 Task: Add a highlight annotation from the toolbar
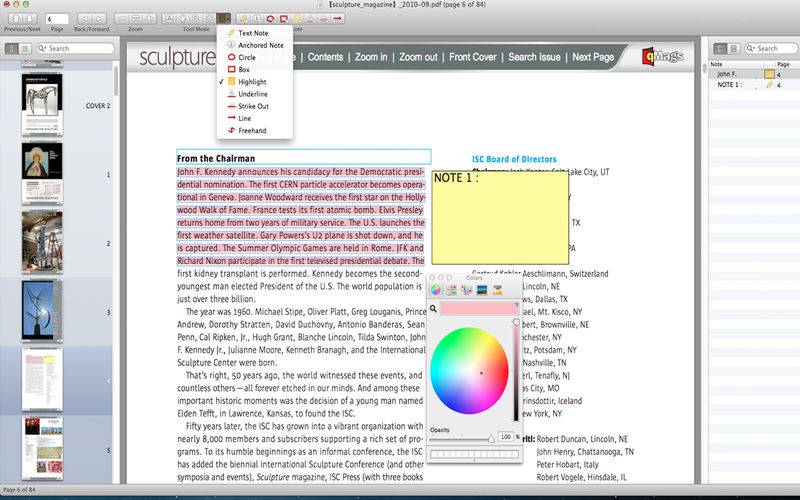click(297, 19)
